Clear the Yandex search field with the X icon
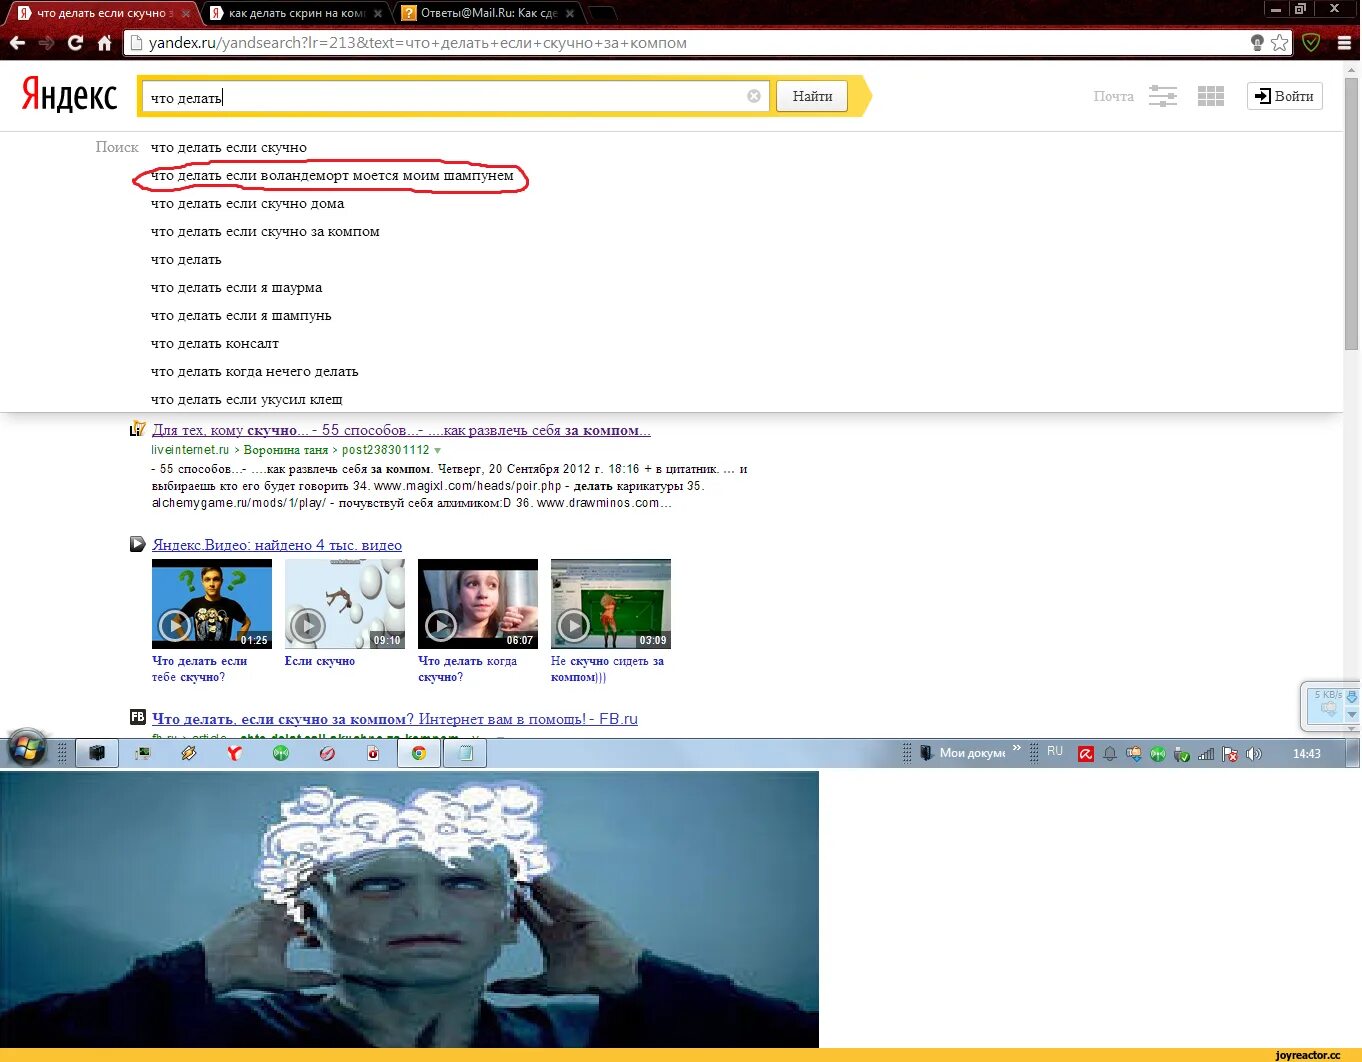1362x1062 pixels. (x=754, y=96)
